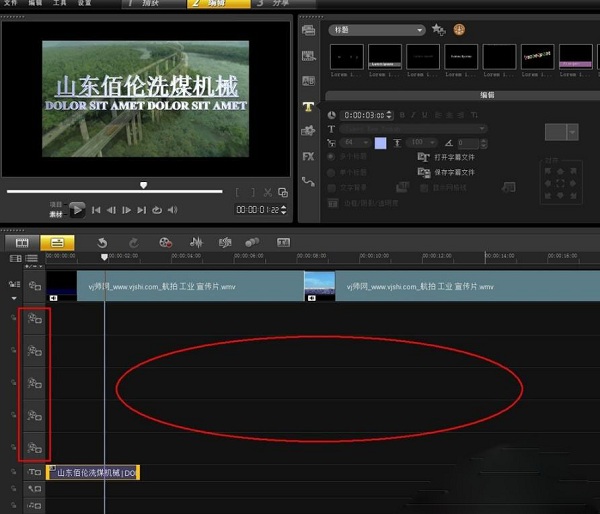Image resolution: width=600 pixels, height=514 pixels.
Task: Toggle ripple lock on the title track
Action: [x=14, y=472]
